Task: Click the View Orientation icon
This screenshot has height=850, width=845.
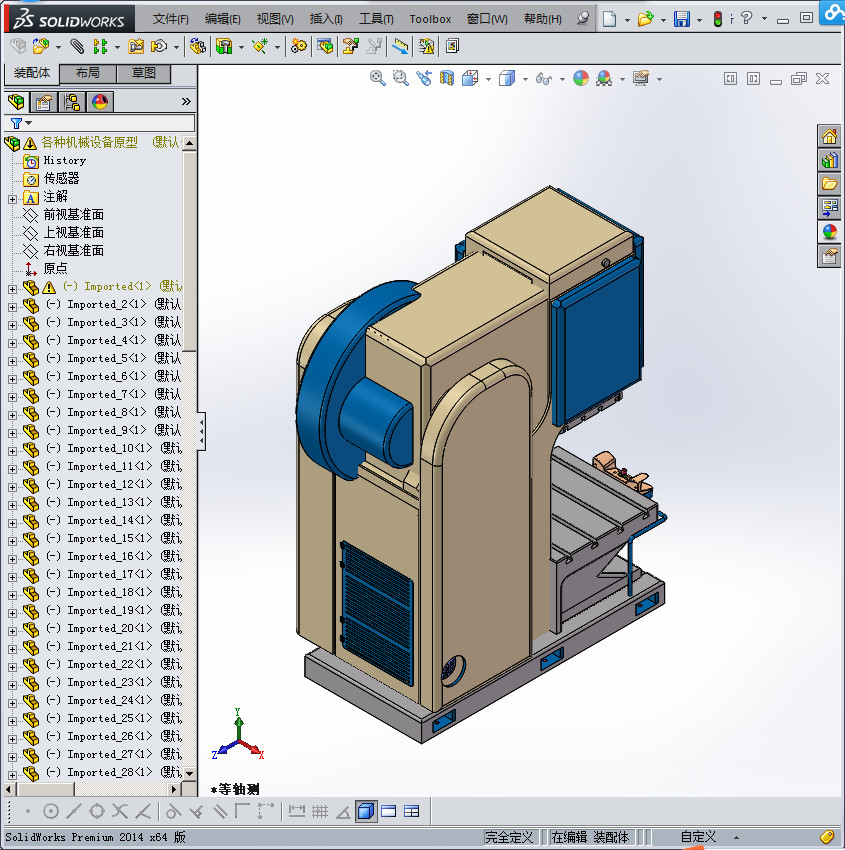Action: pos(470,79)
